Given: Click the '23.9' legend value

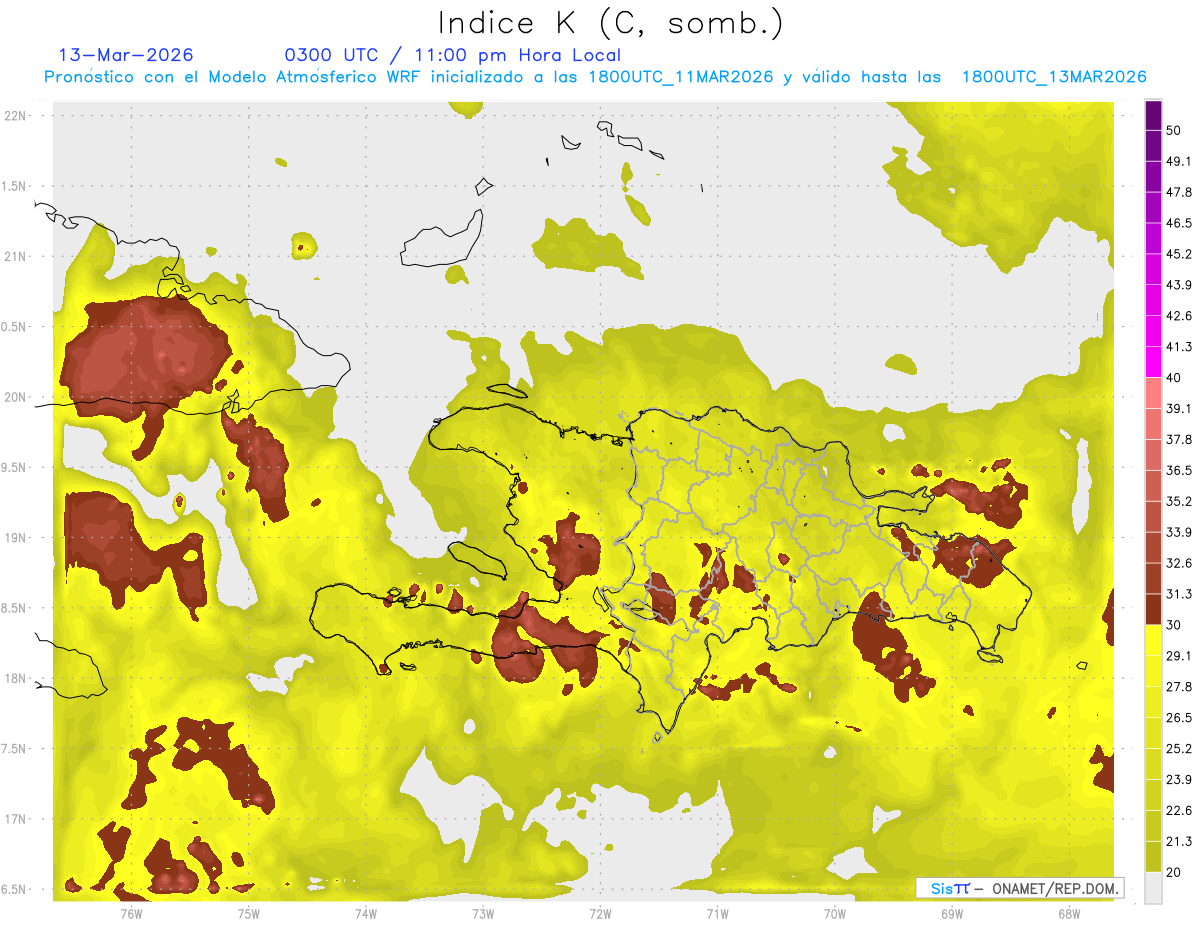Looking at the screenshot, I should click(x=1179, y=780).
